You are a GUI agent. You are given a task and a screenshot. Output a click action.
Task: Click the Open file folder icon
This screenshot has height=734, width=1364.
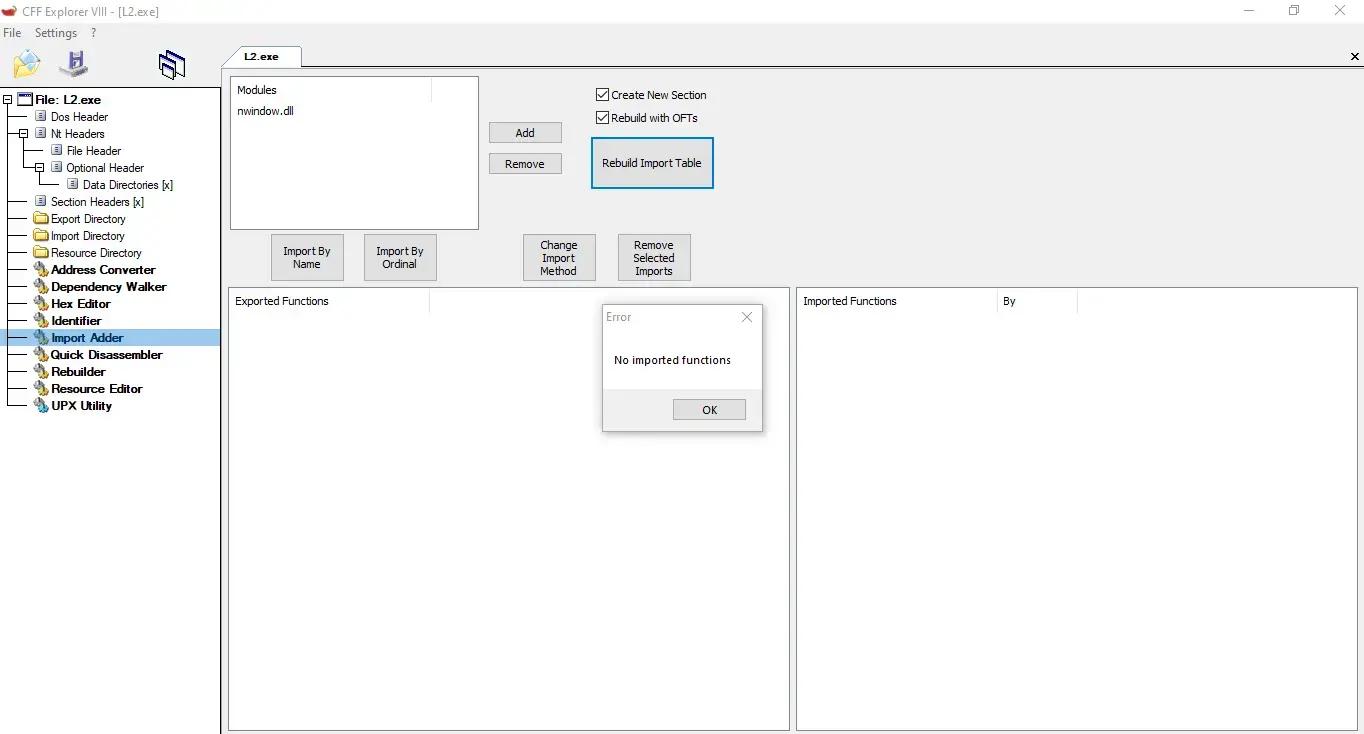26,65
